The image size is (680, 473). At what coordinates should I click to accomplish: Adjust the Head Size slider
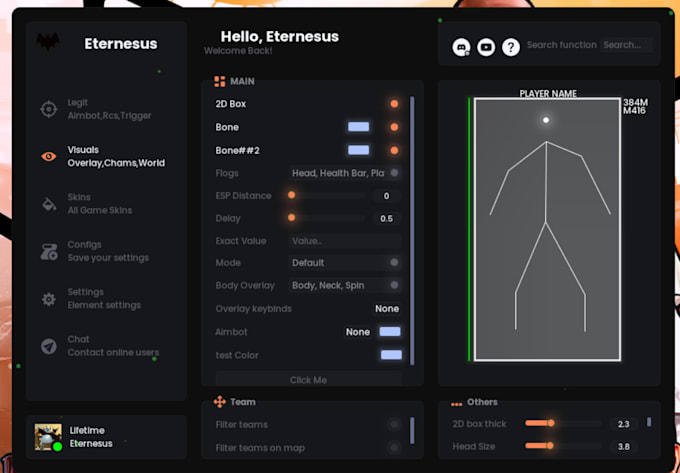pyautogui.click(x=563, y=446)
